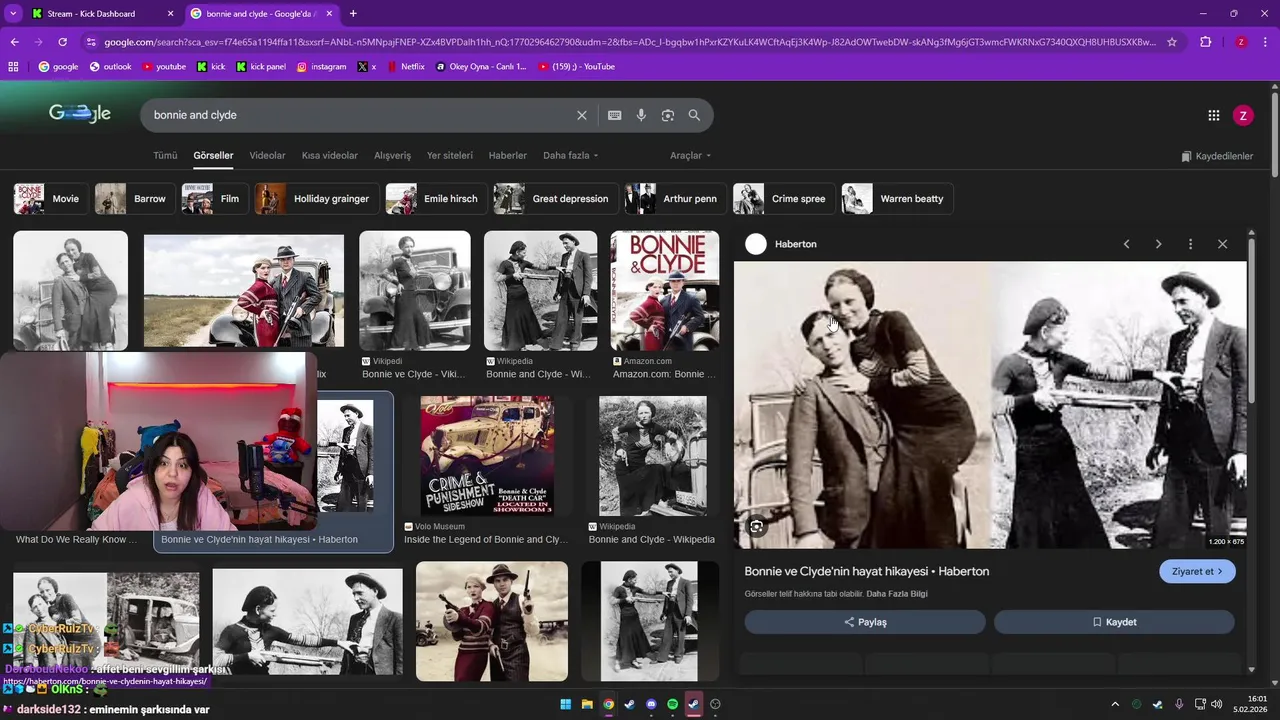1280x720 pixels.
Task: Open the tab search dropdown arrow
Action: (x=12, y=14)
